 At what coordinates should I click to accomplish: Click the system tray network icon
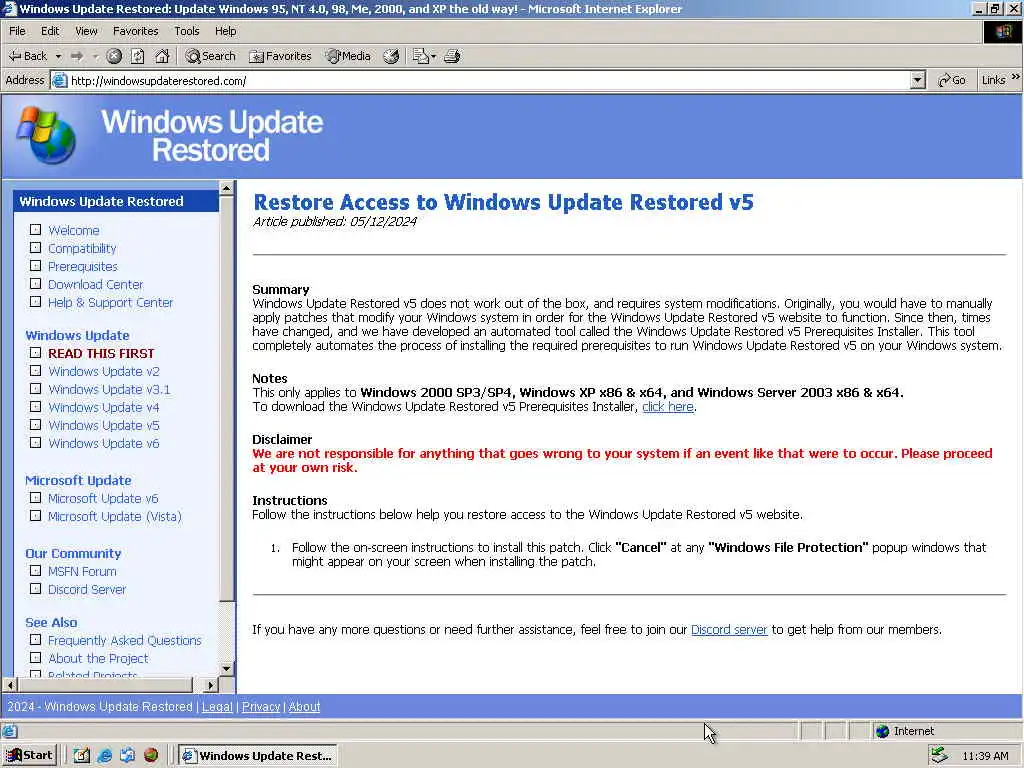[939, 756]
